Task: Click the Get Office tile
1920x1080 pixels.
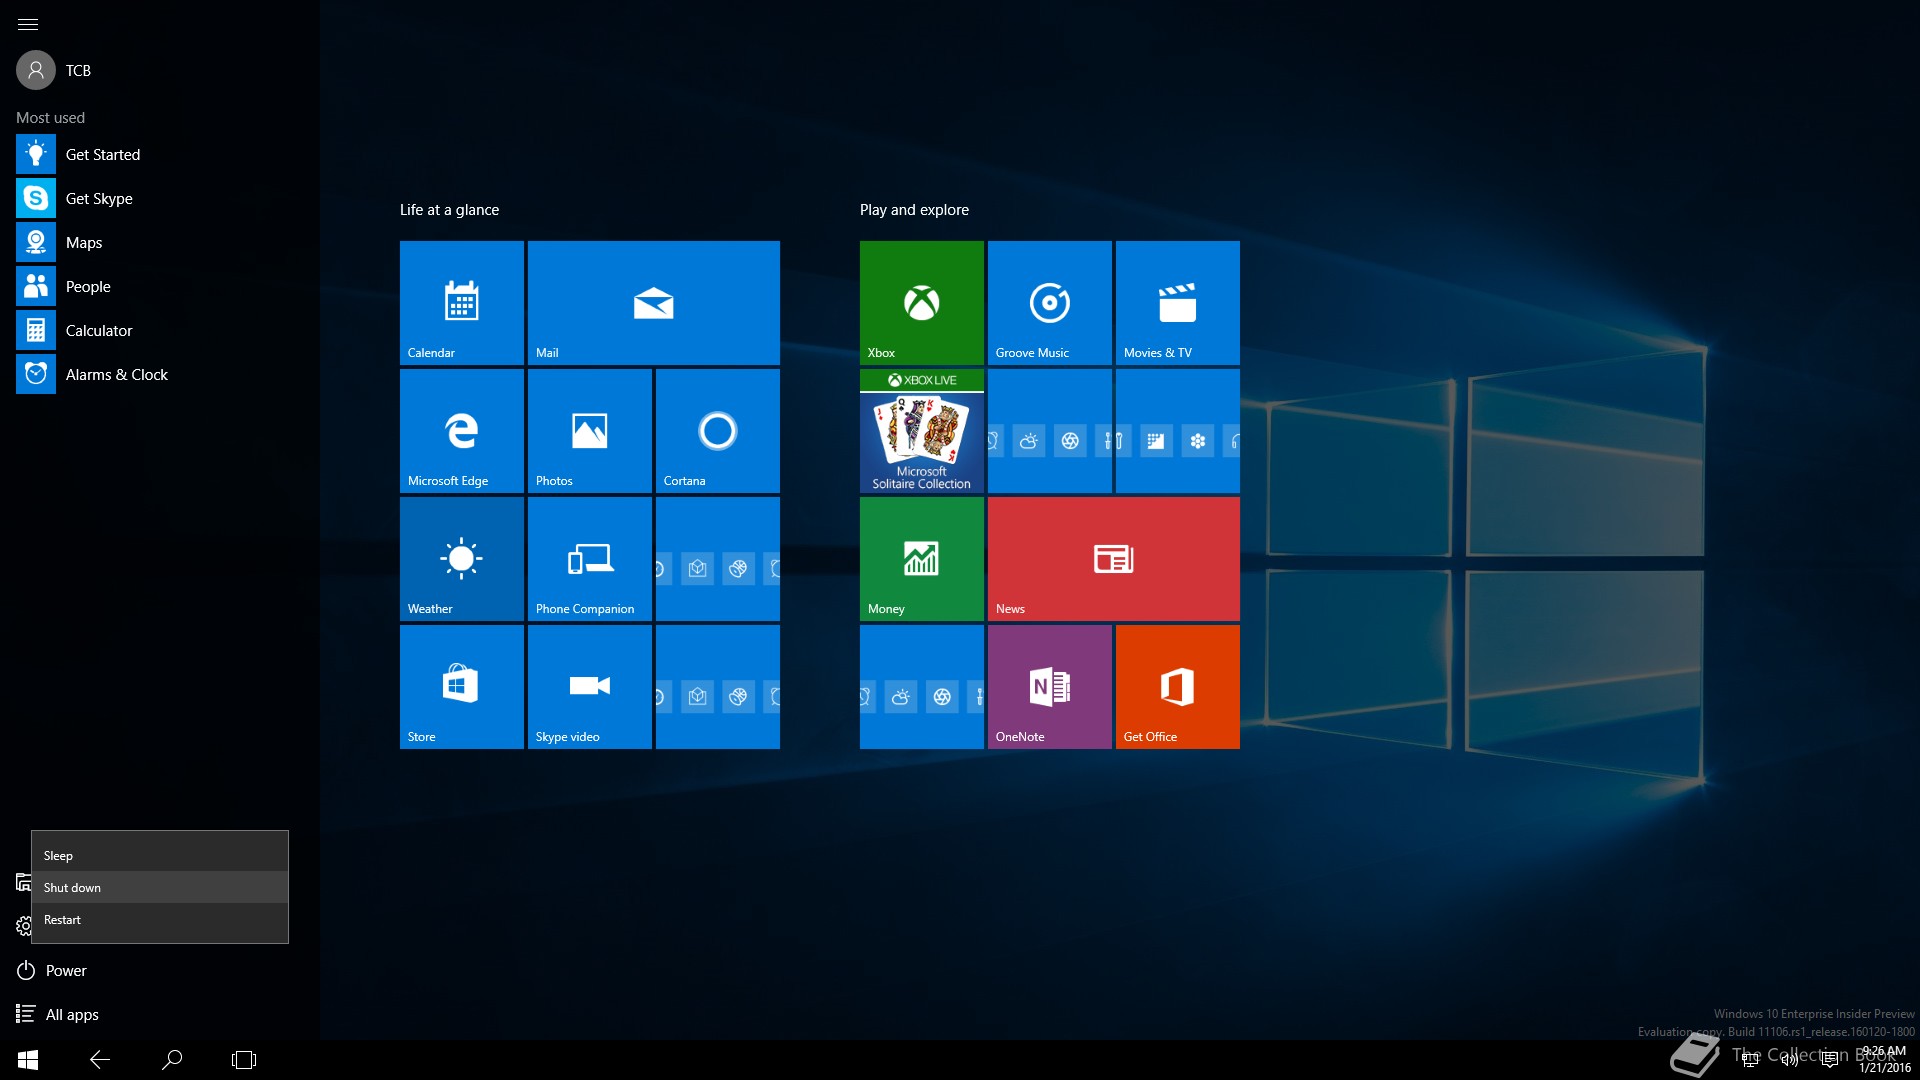Action: [x=1177, y=686]
